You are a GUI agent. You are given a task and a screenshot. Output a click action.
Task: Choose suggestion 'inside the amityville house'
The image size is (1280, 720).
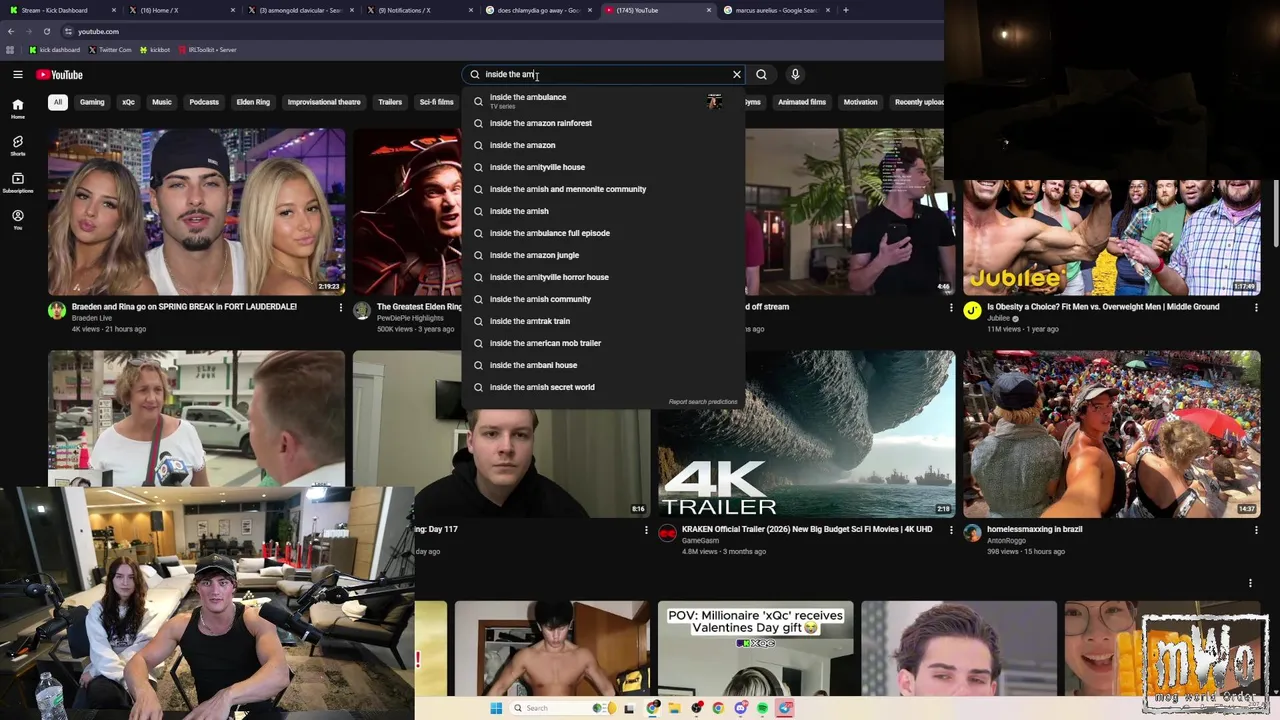(x=603, y=167)
